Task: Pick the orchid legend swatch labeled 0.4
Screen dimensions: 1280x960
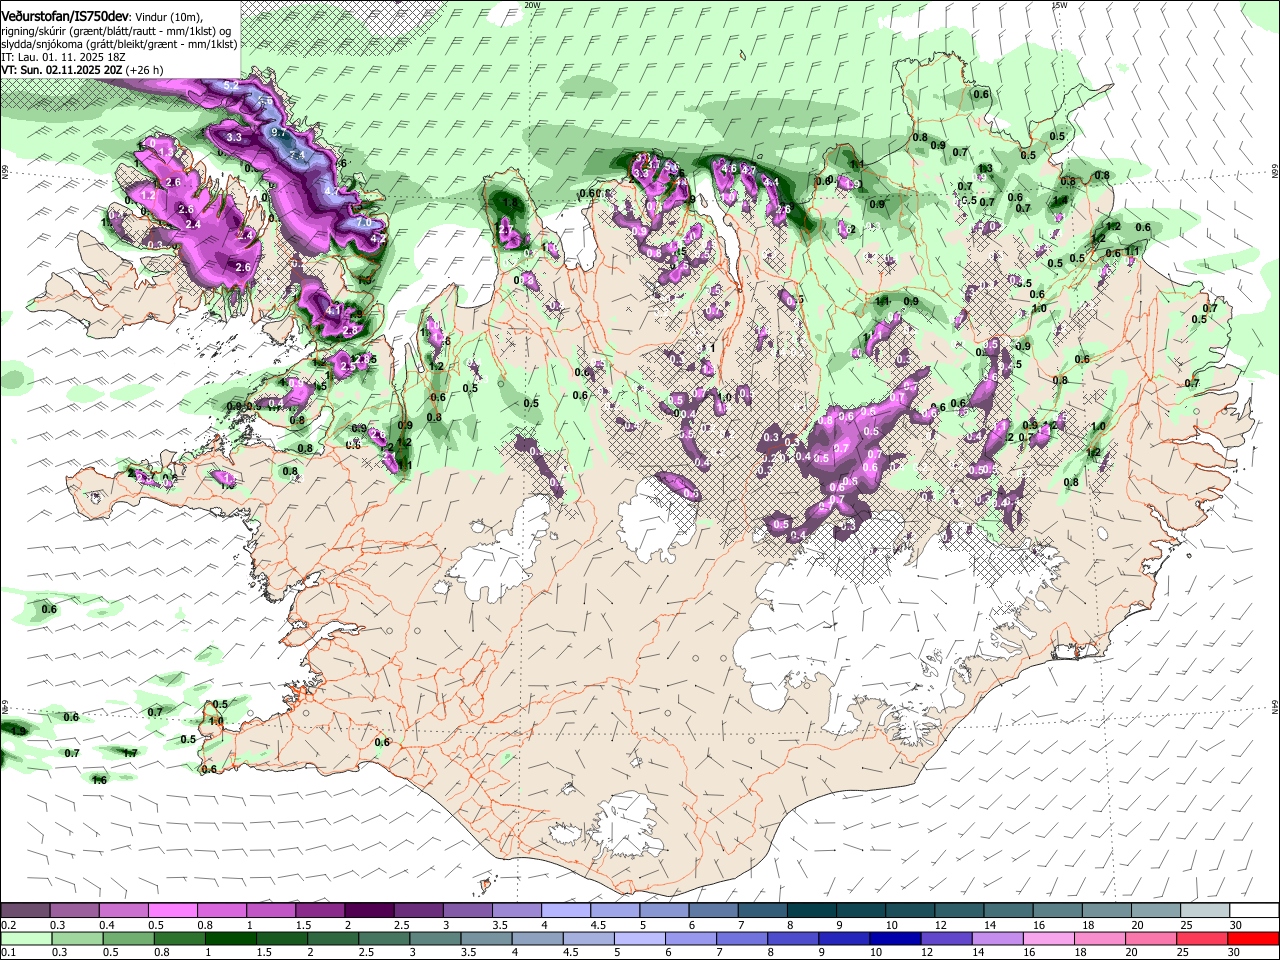Action: (123, 910)
